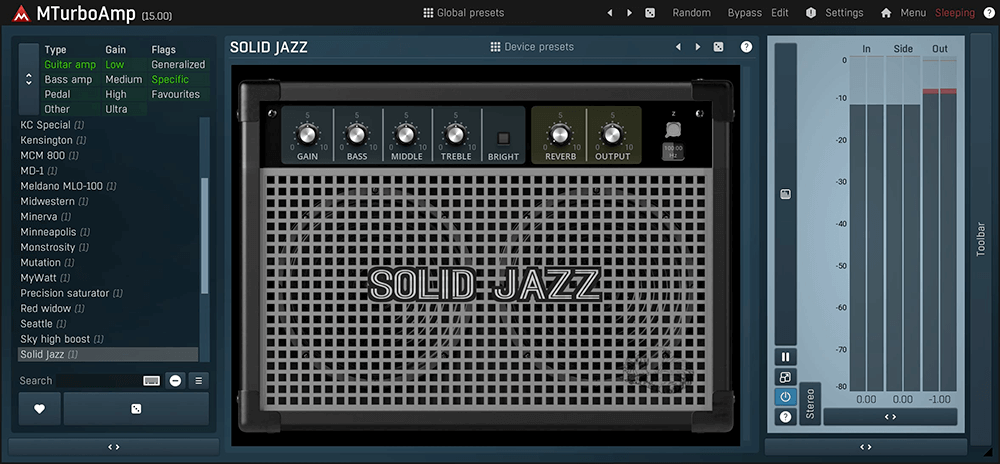The width and height of the screenshot is (1000, 464).
Task: Click keyboard icon beside Search field
Action: [x=152, y=381]
